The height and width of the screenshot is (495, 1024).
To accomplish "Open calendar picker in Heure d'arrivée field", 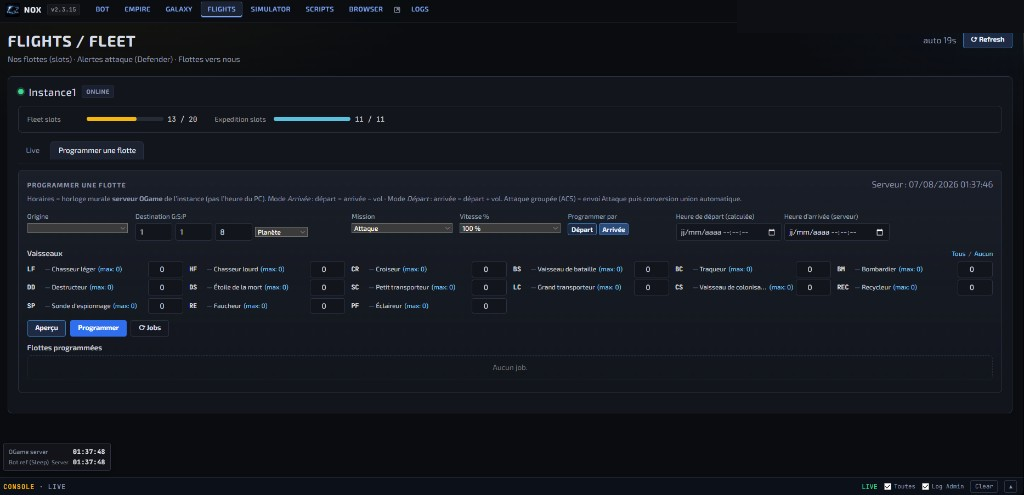I will [880, 232].
